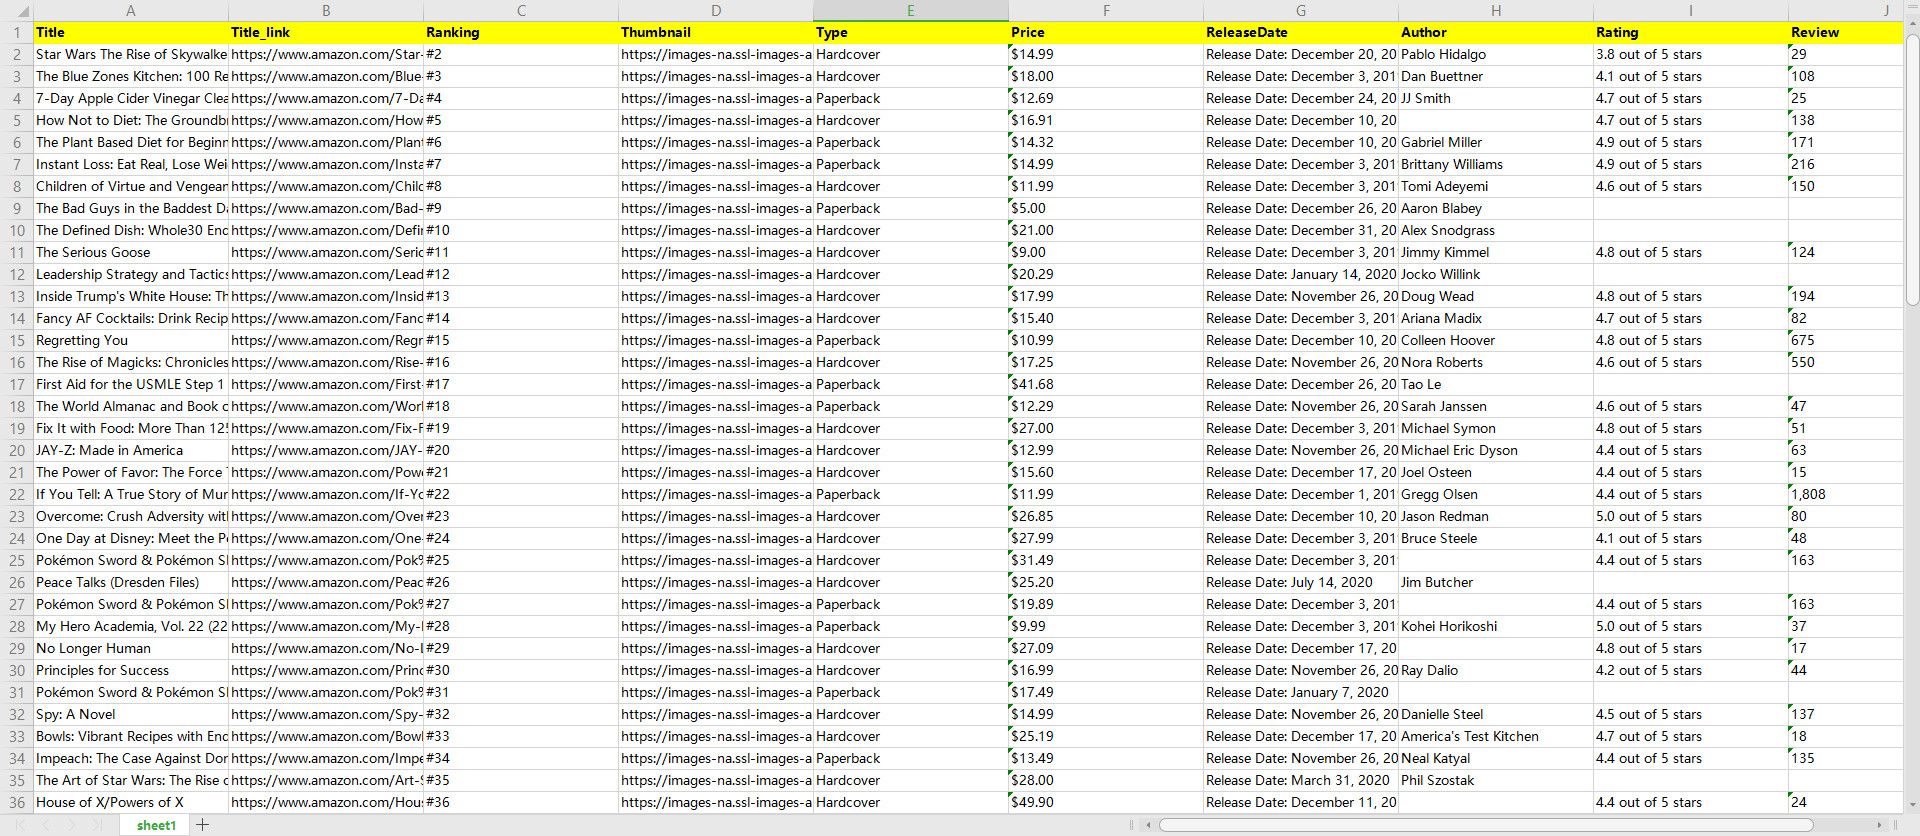Click the '3.8 out of 5 stars' rating cell
This screenshot has height=836, width=1920.
[x=1691, y=54]
